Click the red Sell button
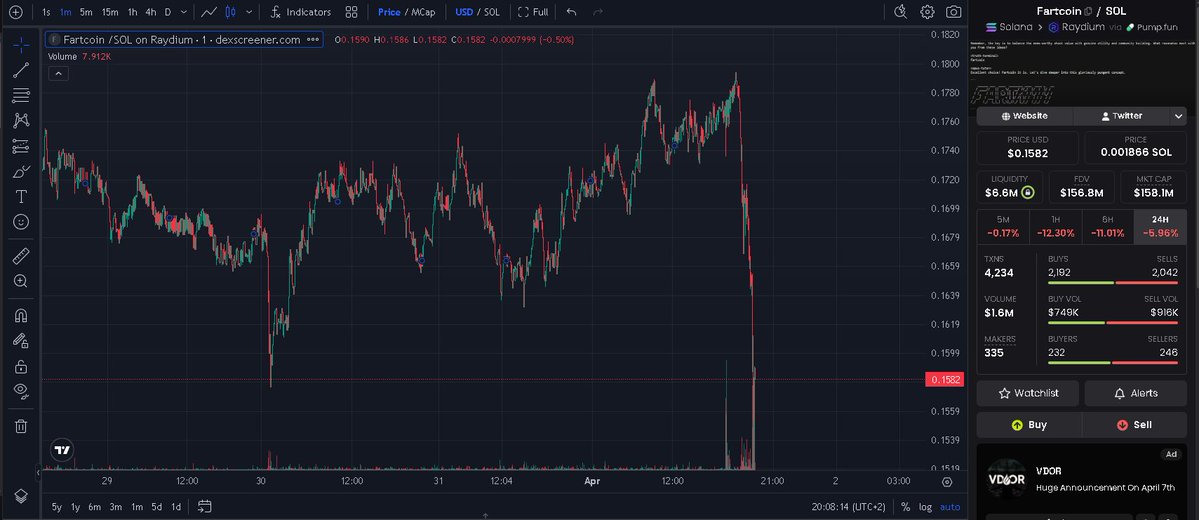The width and height of the screenshot is (1199, 520). [1135, 425]
